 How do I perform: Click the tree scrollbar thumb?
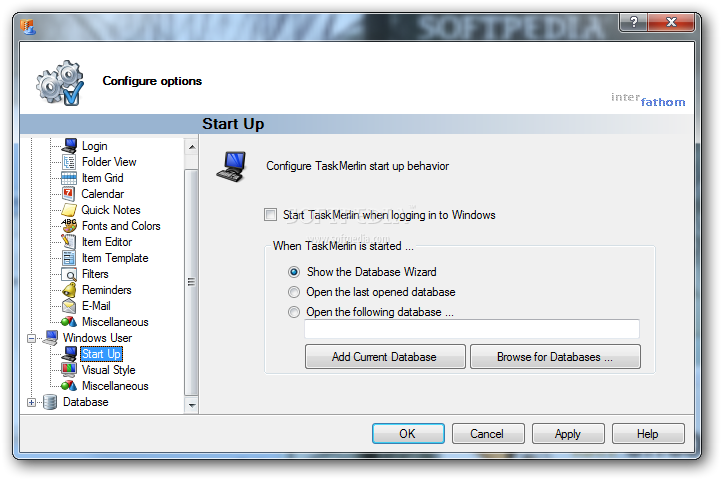[192, 282]
